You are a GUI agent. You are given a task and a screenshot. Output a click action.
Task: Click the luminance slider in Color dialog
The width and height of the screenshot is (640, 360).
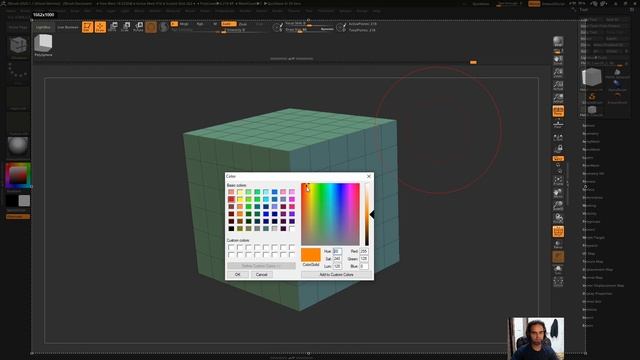367,214
